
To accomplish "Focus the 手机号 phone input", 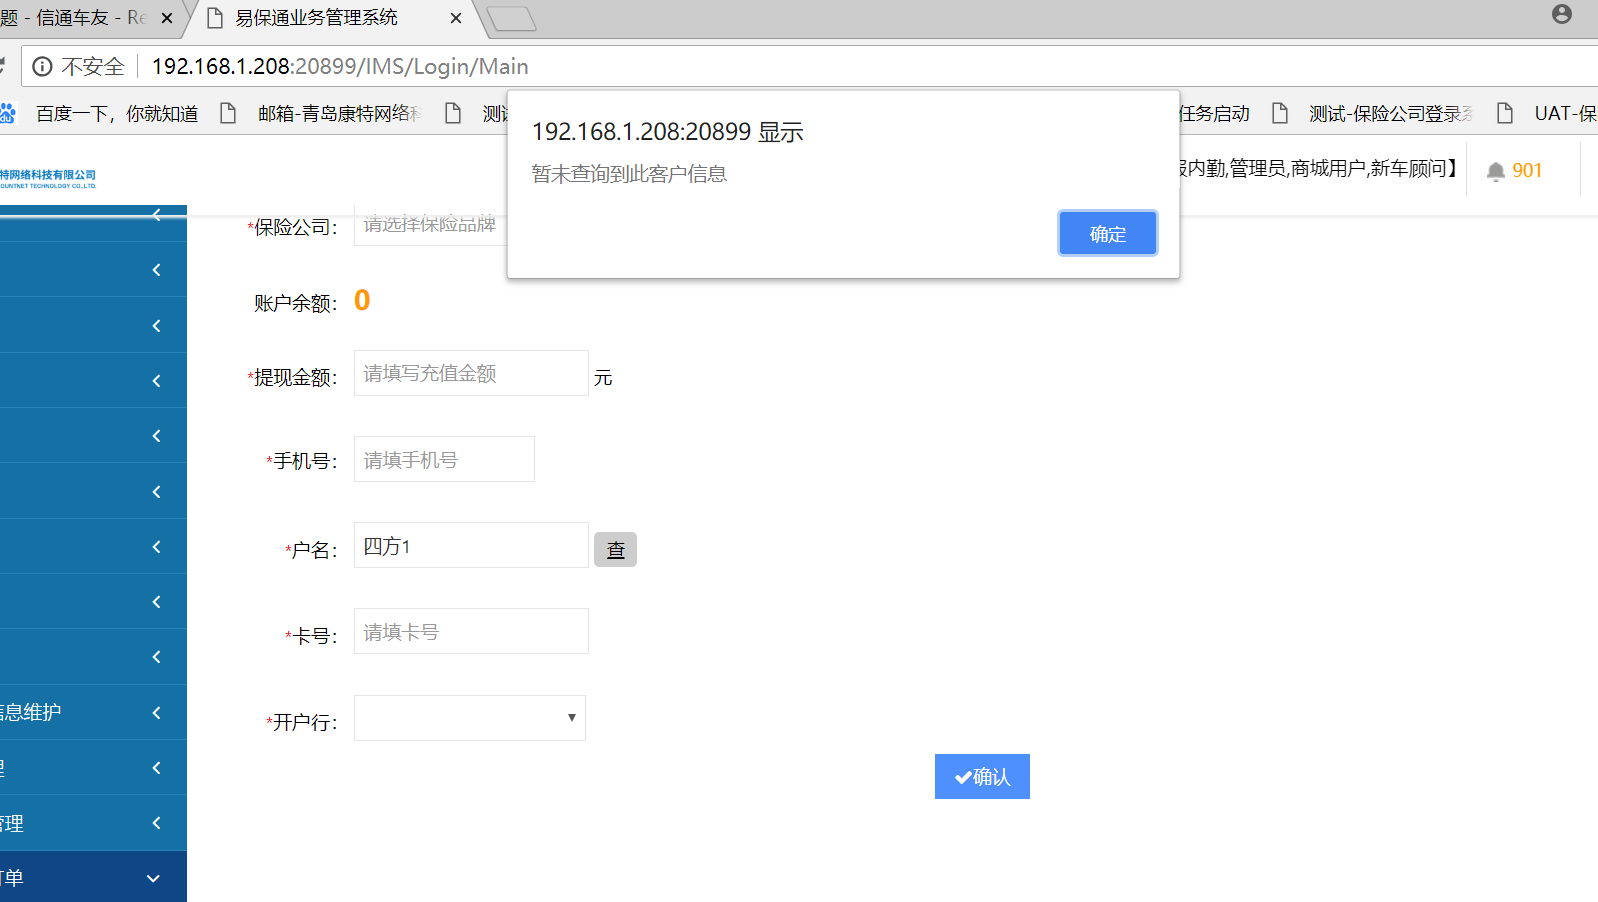I will click(444, 459).
